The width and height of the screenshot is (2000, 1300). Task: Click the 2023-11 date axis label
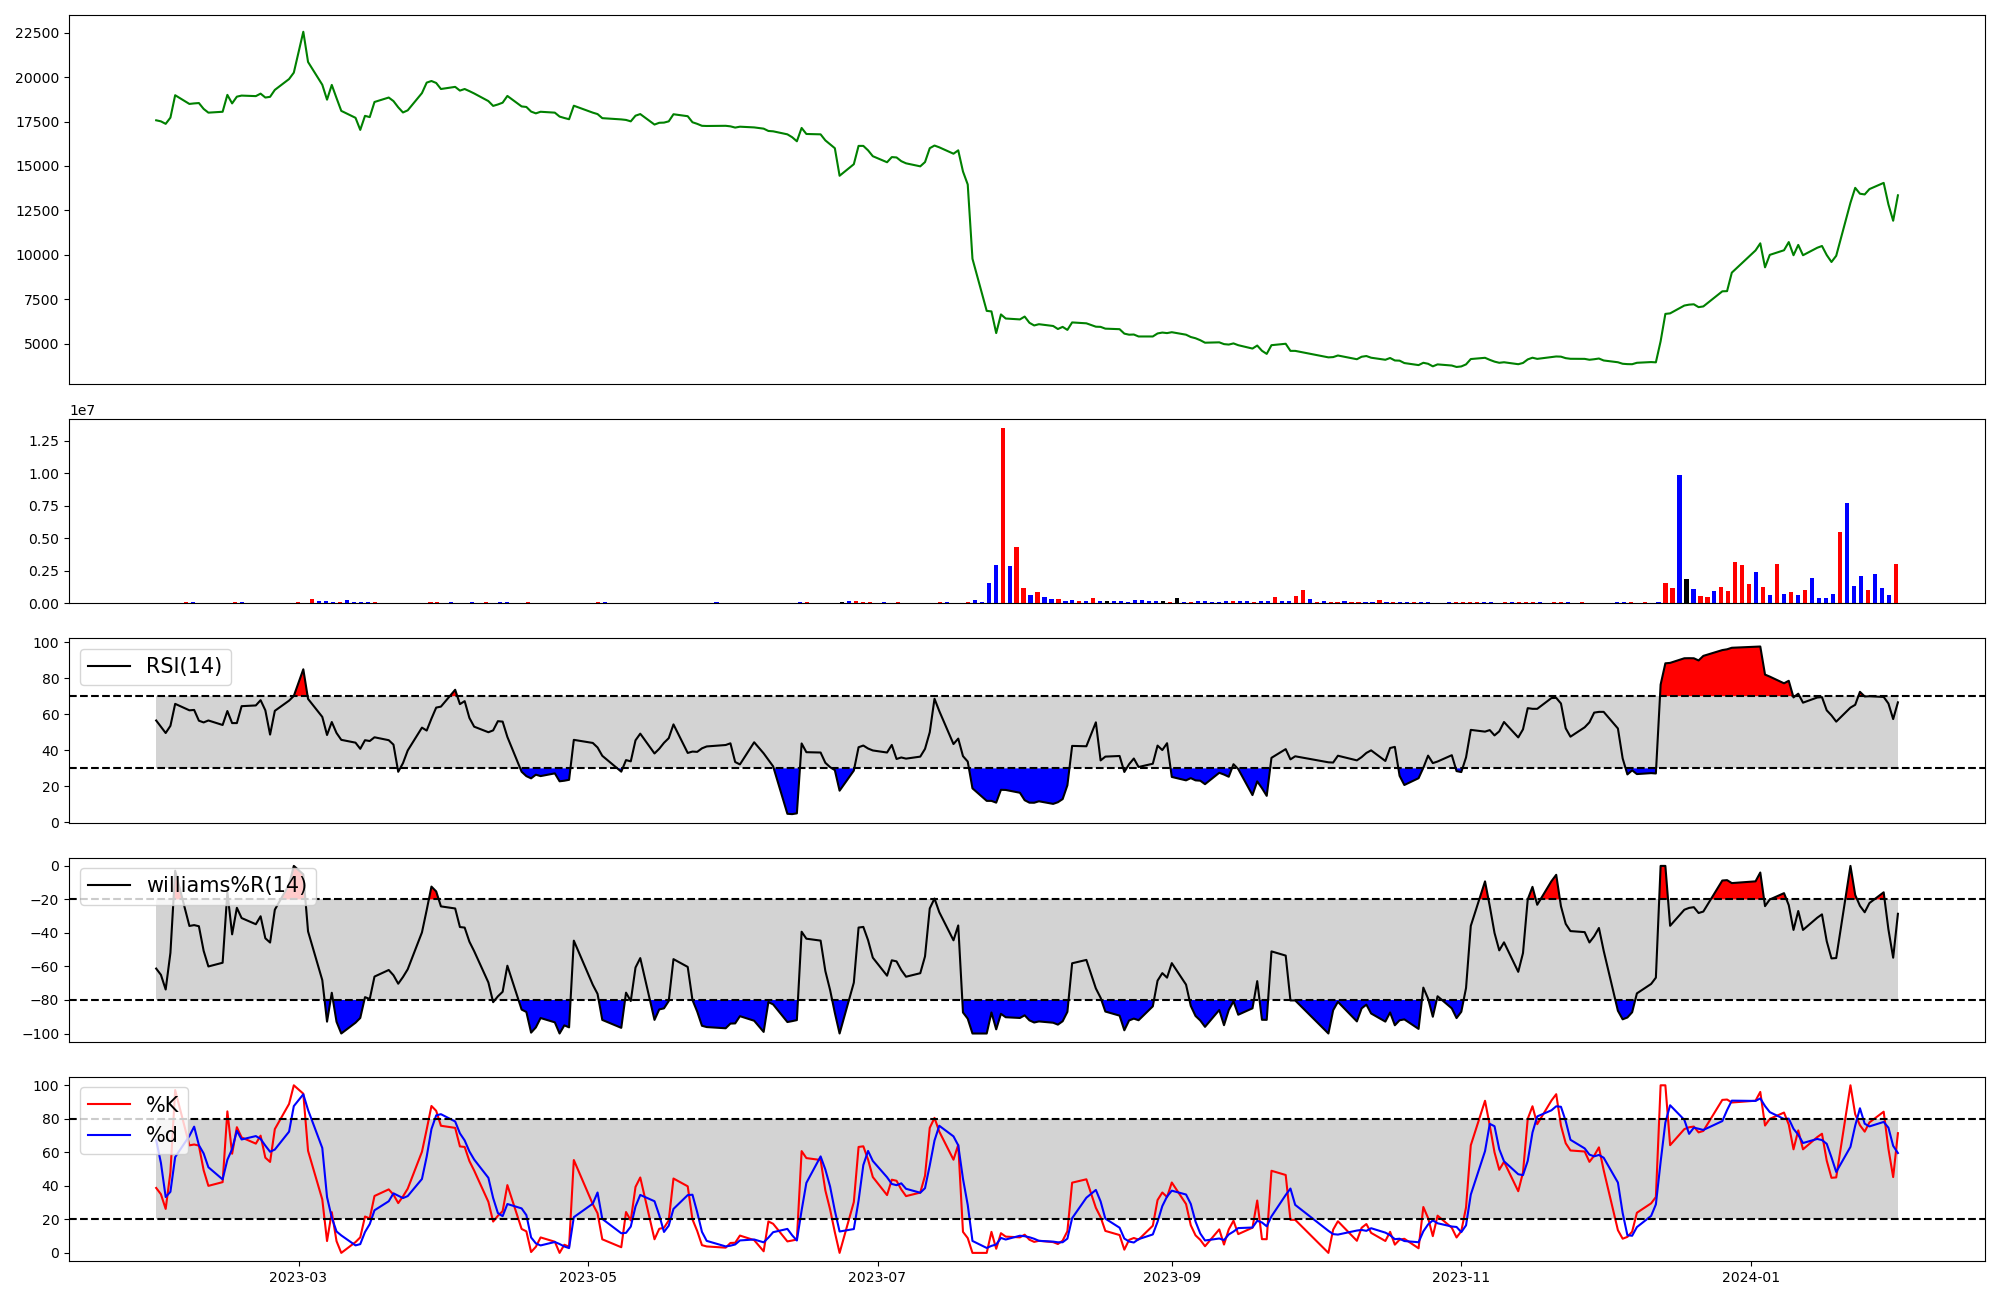(1461, 1277)
